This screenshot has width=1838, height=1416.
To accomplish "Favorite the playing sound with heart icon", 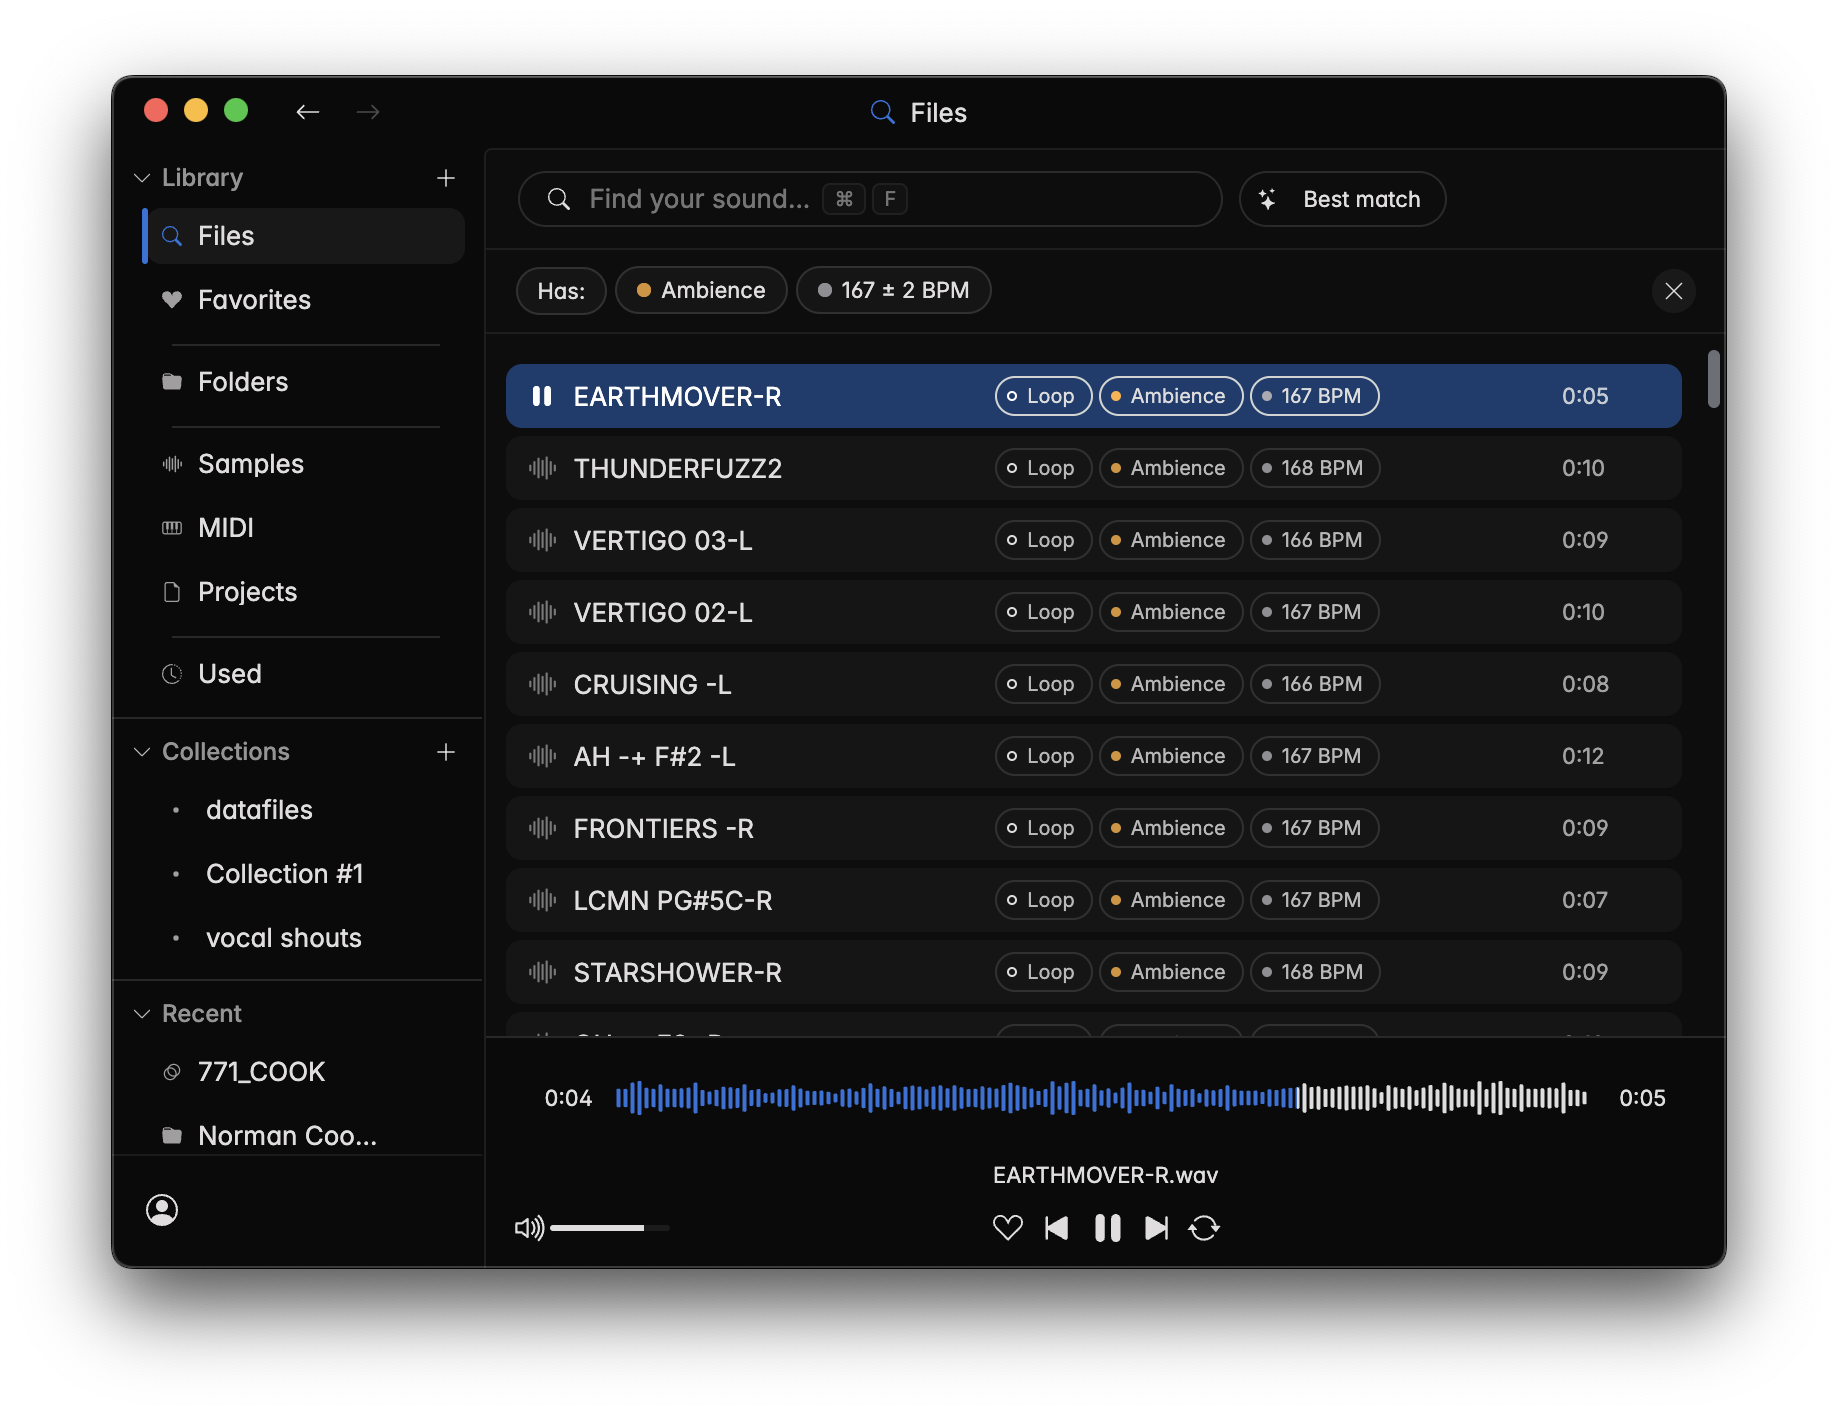I will [1007, 1228].
